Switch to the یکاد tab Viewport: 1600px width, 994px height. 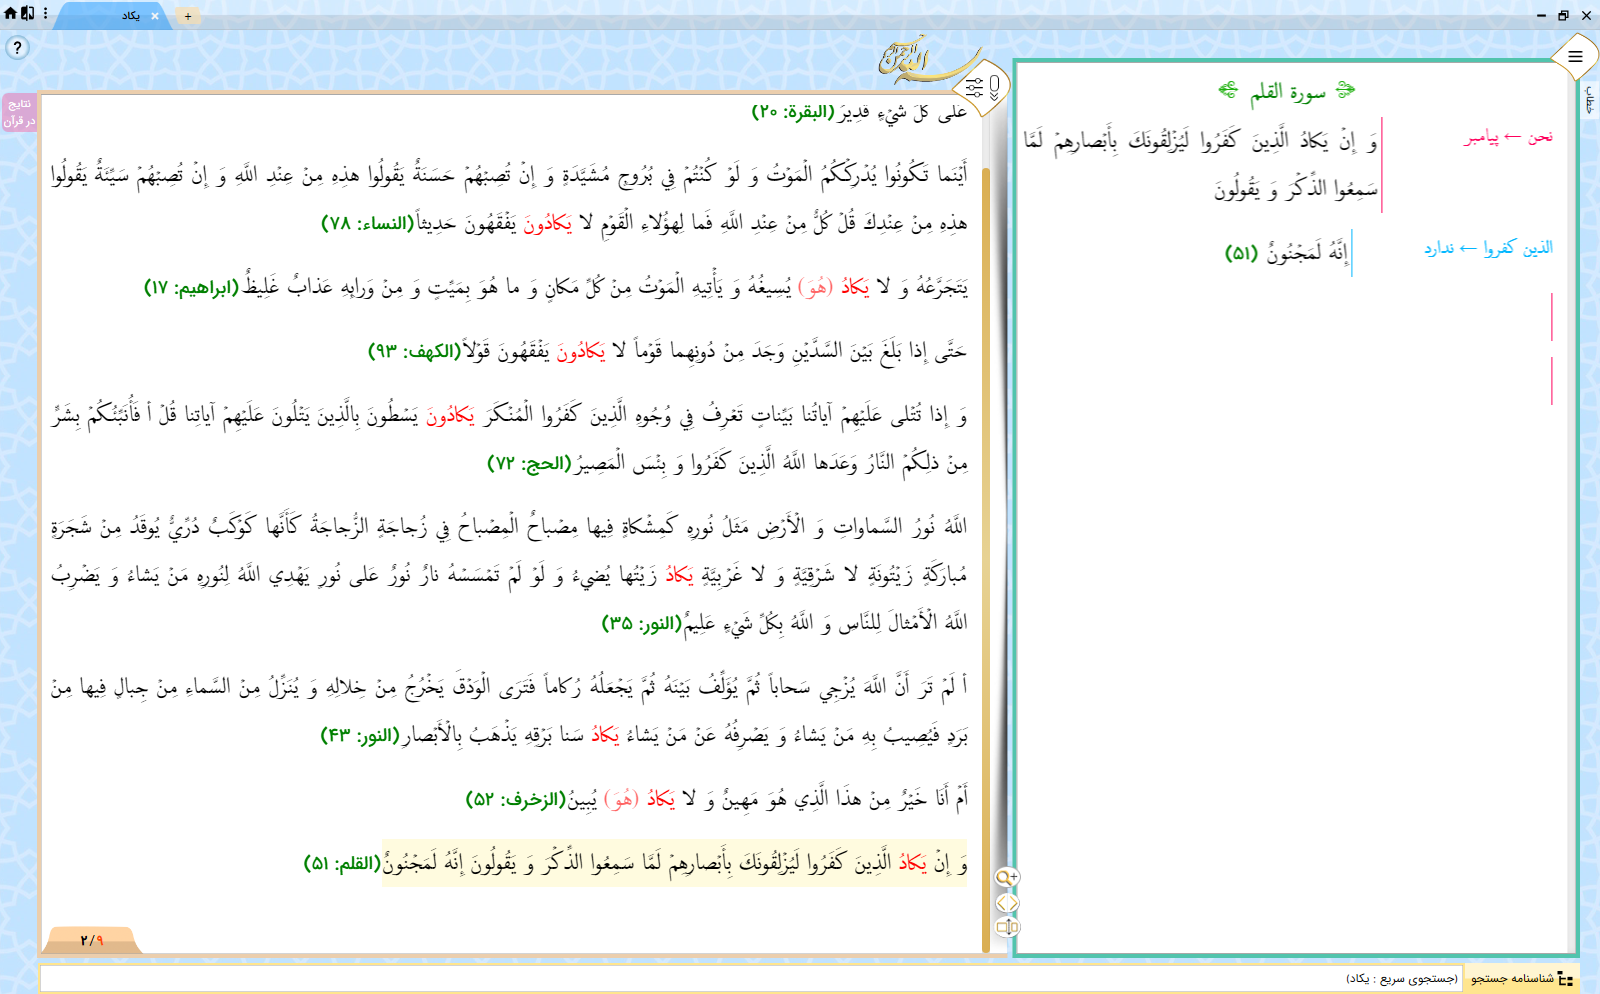(x=130, y=16)
